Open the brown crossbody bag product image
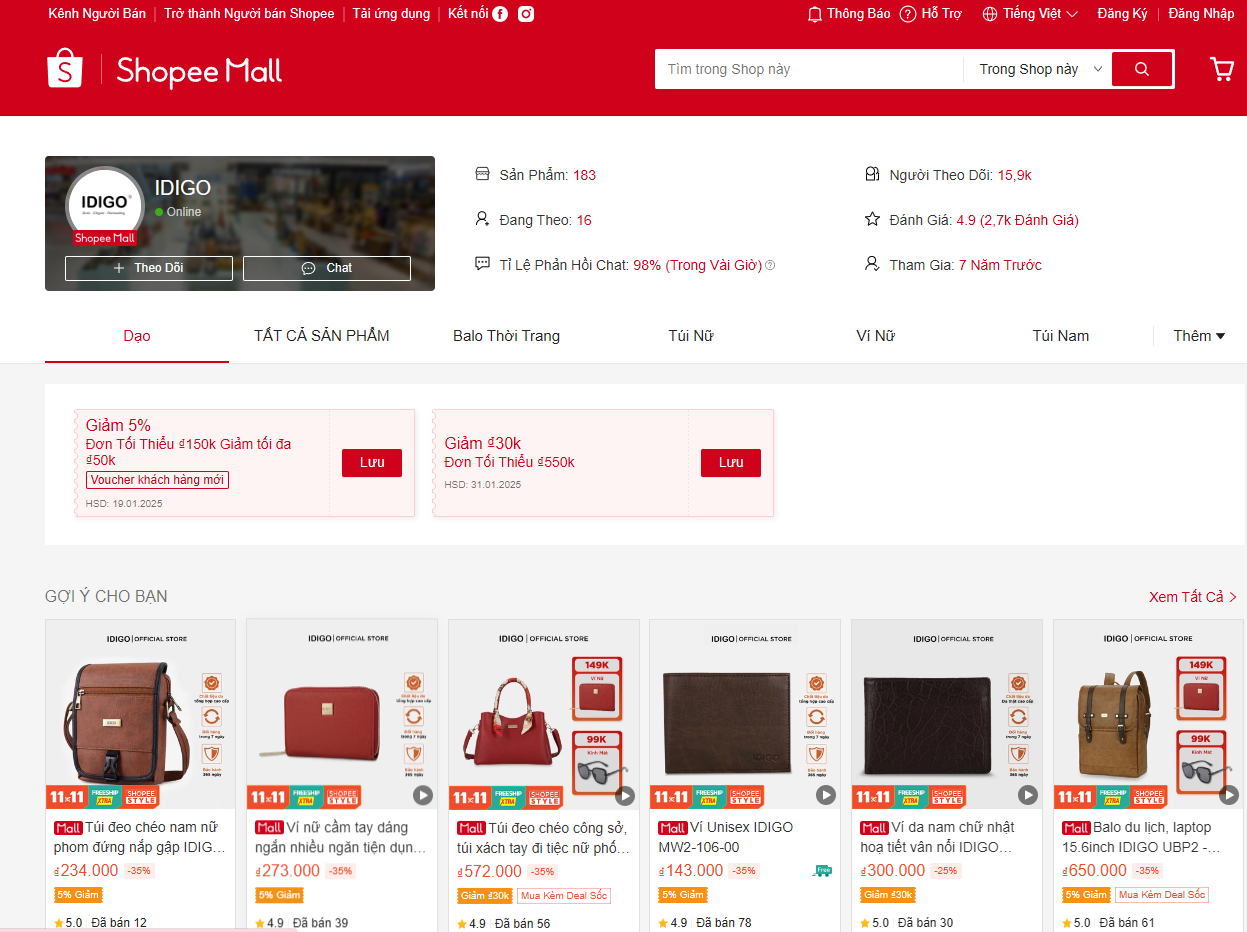The image size is (1247, 932). tap(140, 714)
